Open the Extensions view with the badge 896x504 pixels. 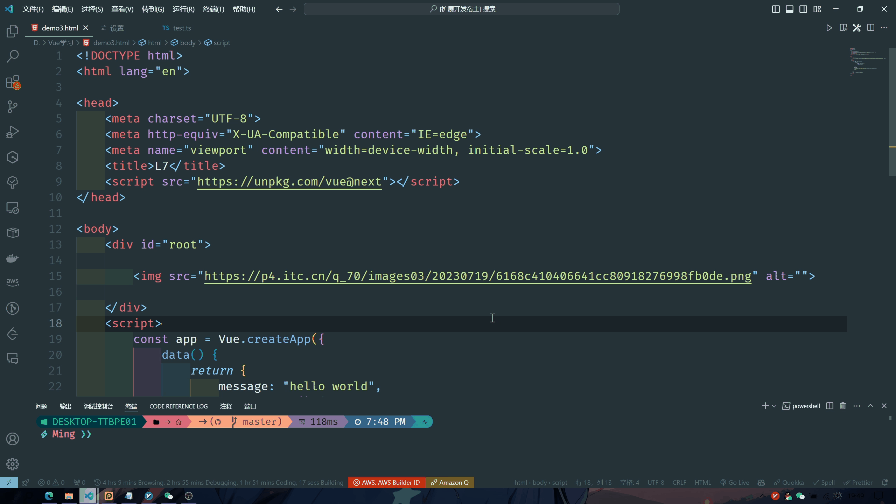point(13,82)
